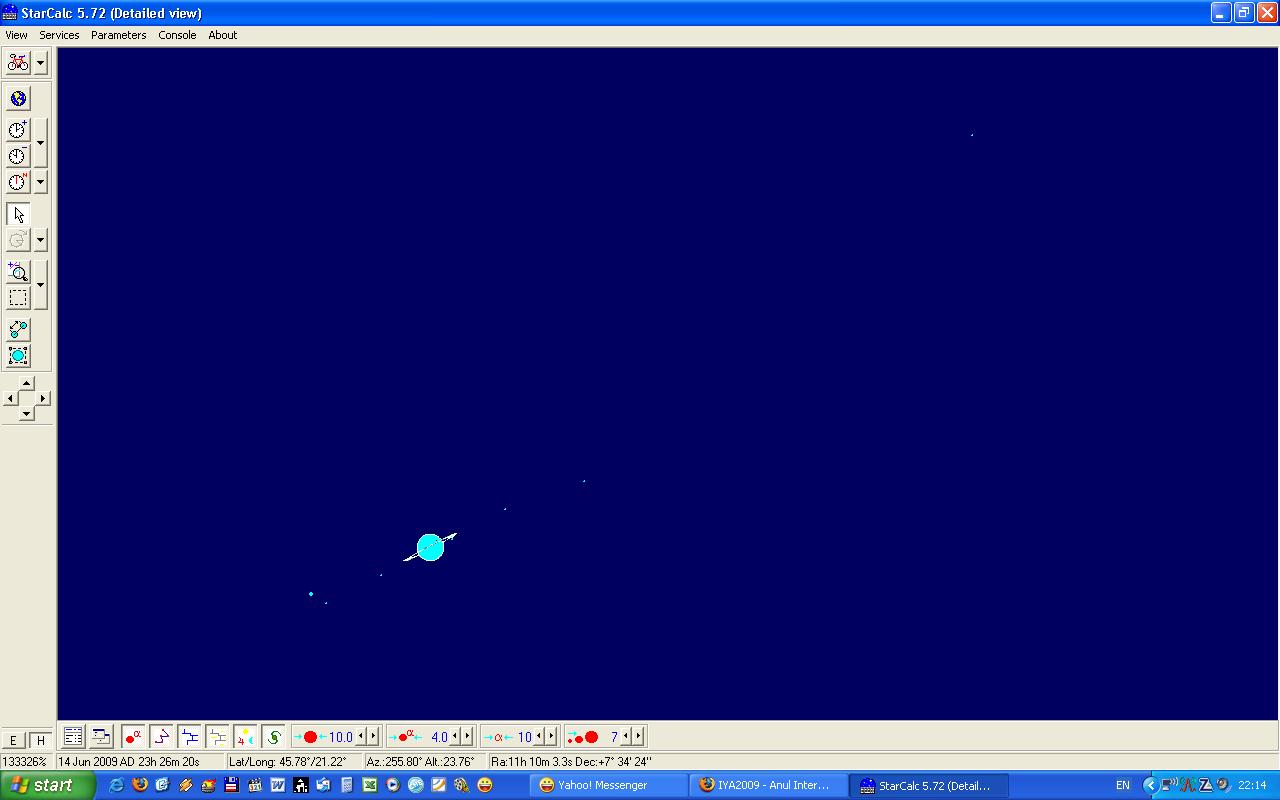Expand dropdown beside the red-hand clock icon
Screen dimensions: 1280x800
click(x=40, y=182)
